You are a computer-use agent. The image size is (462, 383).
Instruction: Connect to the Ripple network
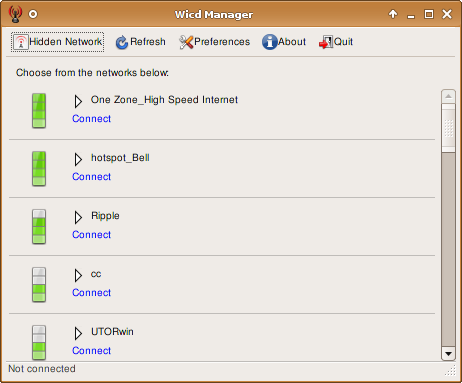(91, 235)
